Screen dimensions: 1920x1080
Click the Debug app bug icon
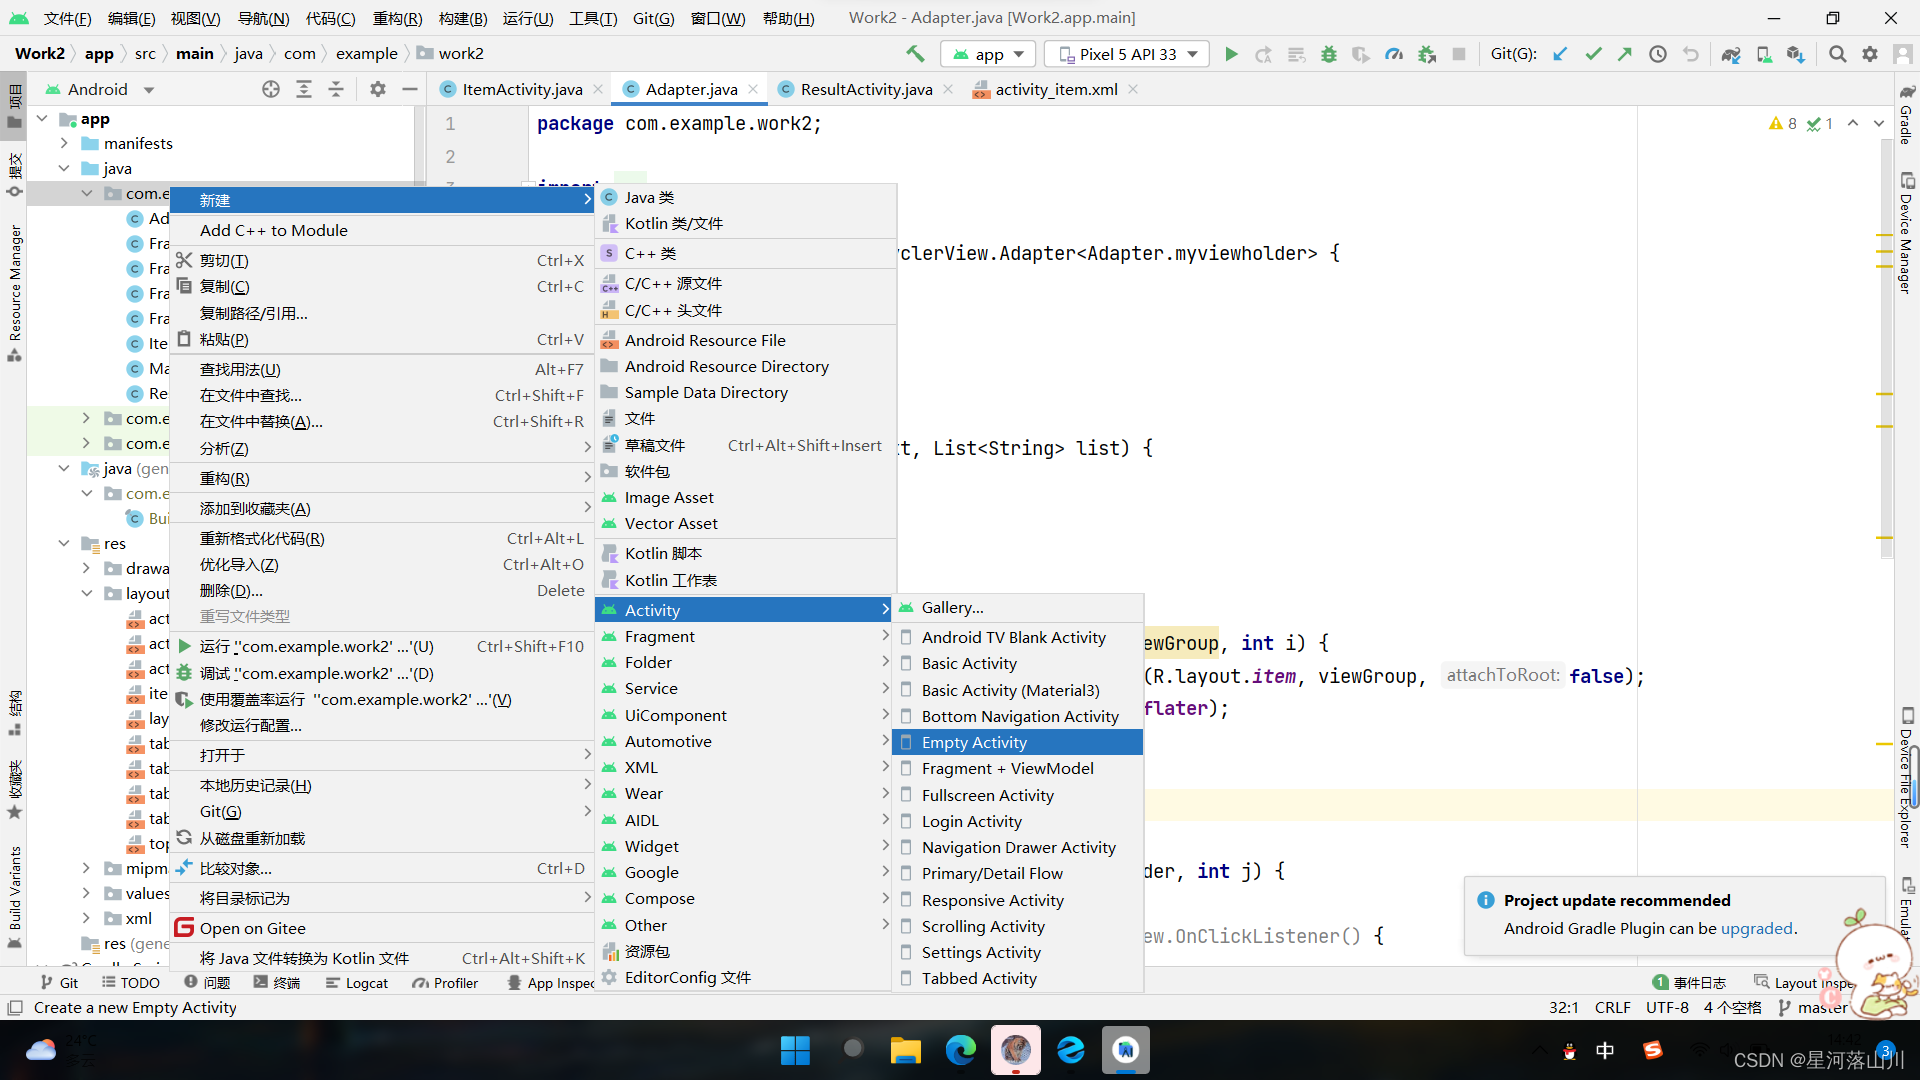pos(1329,54)
